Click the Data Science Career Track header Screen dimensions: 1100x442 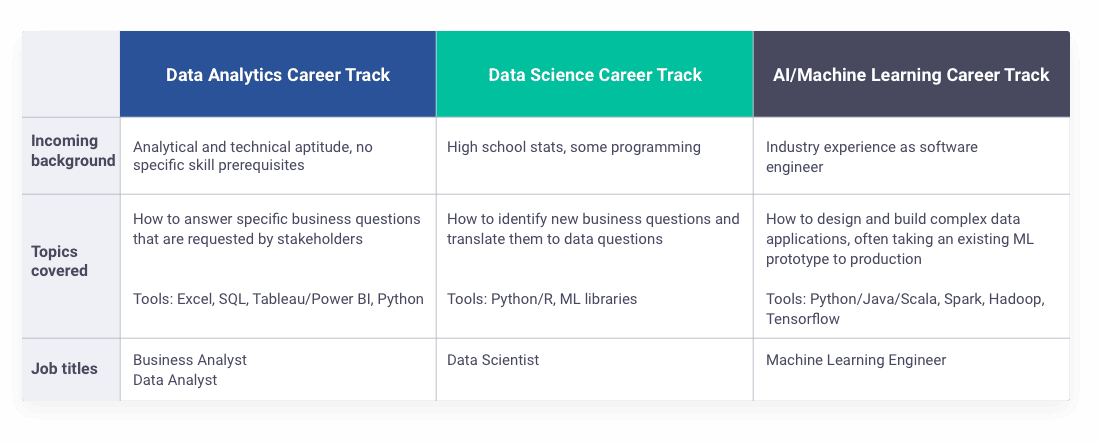pos(595,74)
